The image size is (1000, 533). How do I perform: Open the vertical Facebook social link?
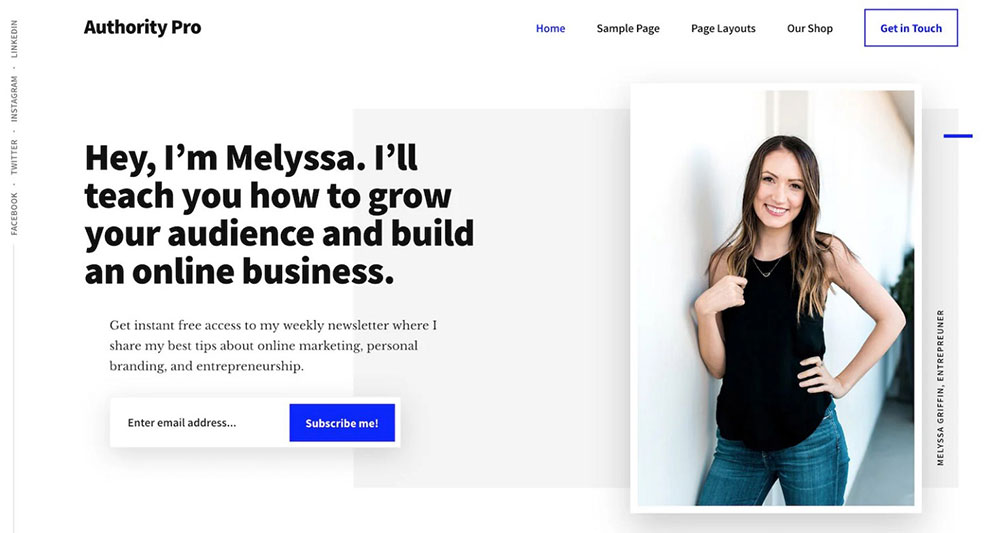coord(14,214)
